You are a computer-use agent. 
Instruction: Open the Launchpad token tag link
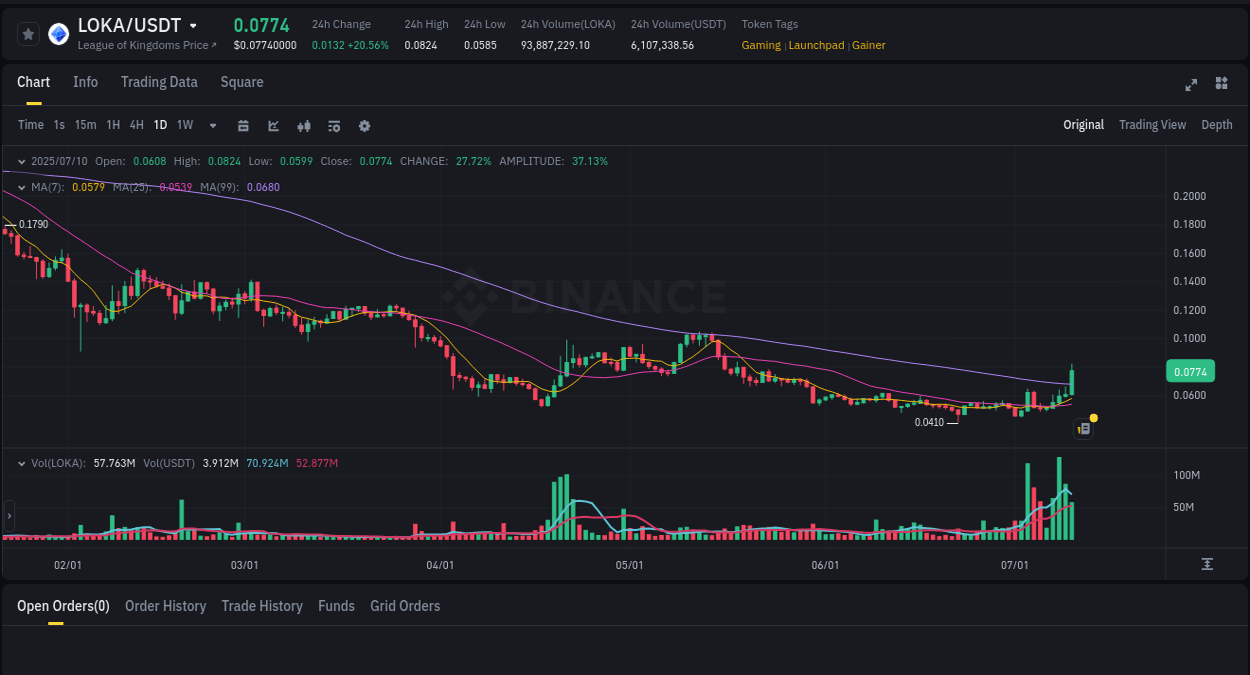click(816, 45)
